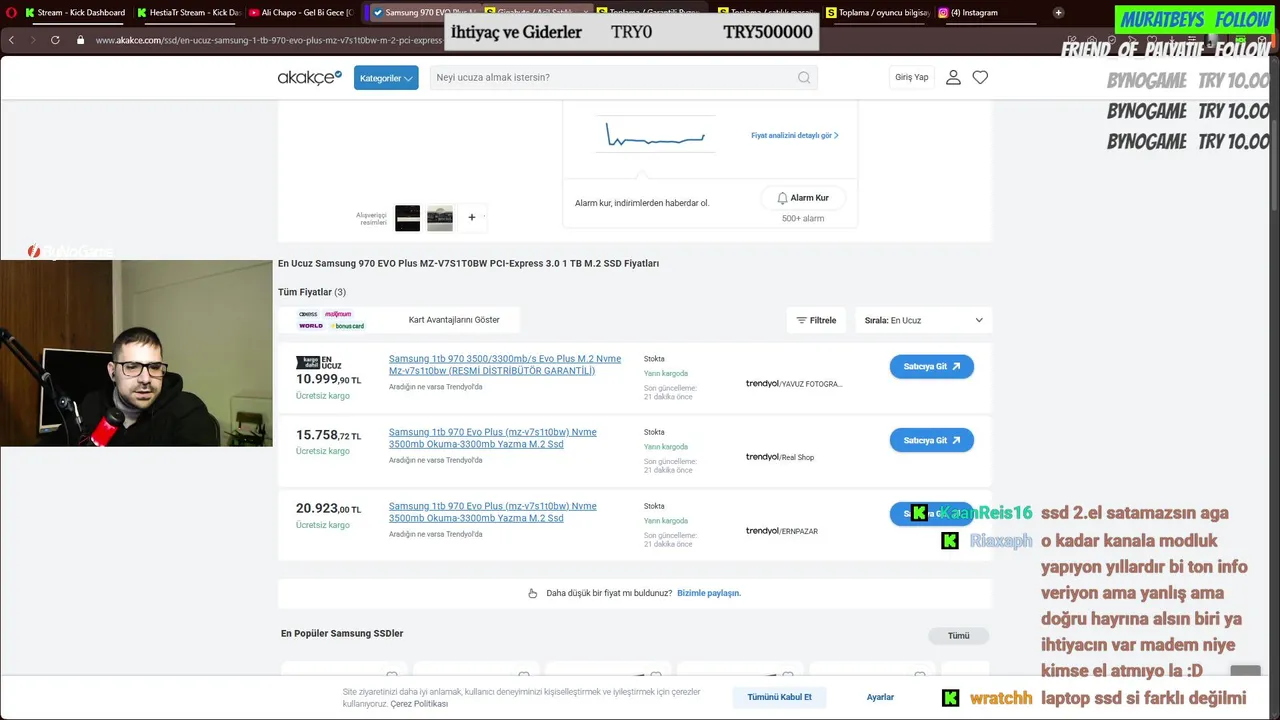Open cookie Ayarlar settings
Viewport: 1280px width, 720px height.
point(880,697)
